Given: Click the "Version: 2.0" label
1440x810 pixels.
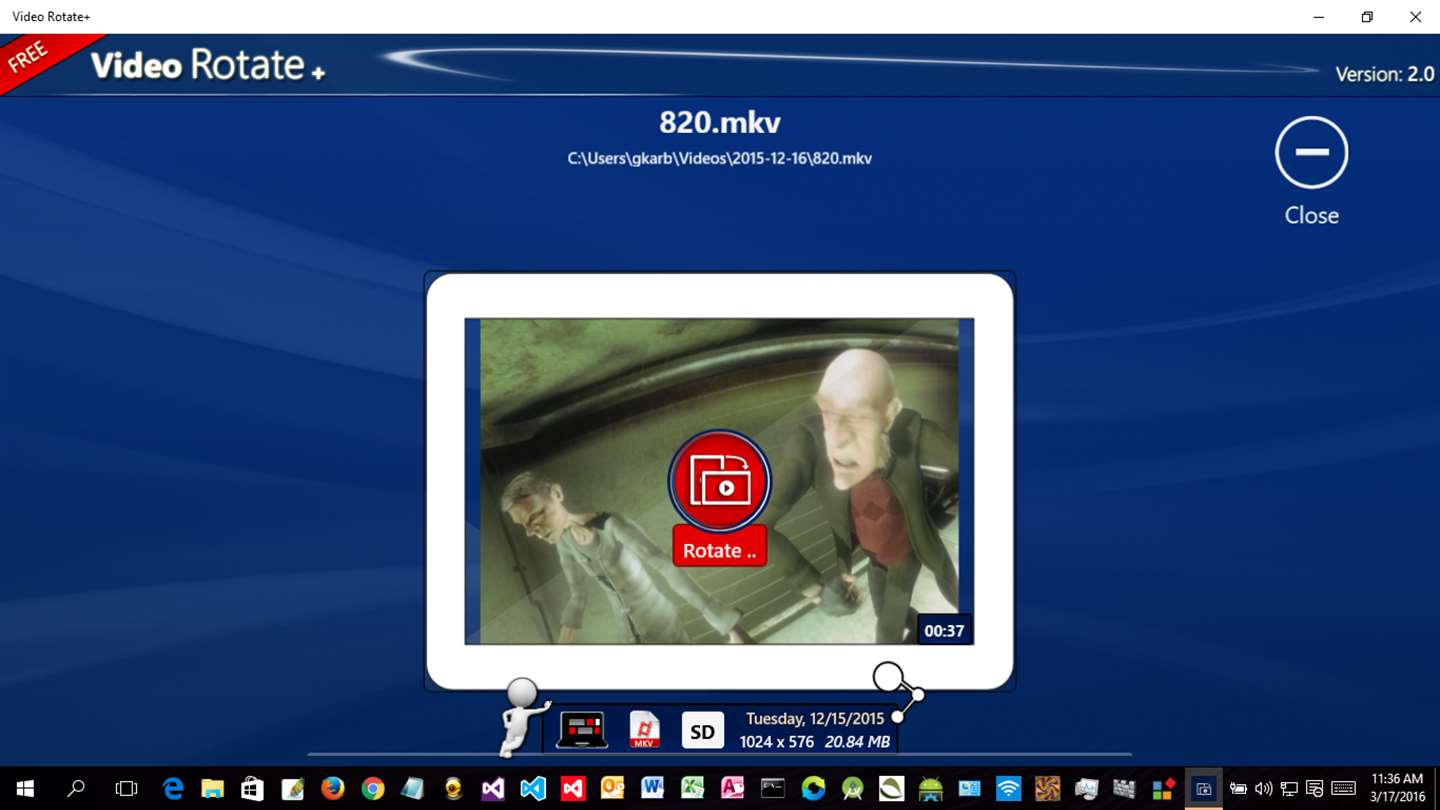Looking at the screenshot, I should (x=1384, y=74).
